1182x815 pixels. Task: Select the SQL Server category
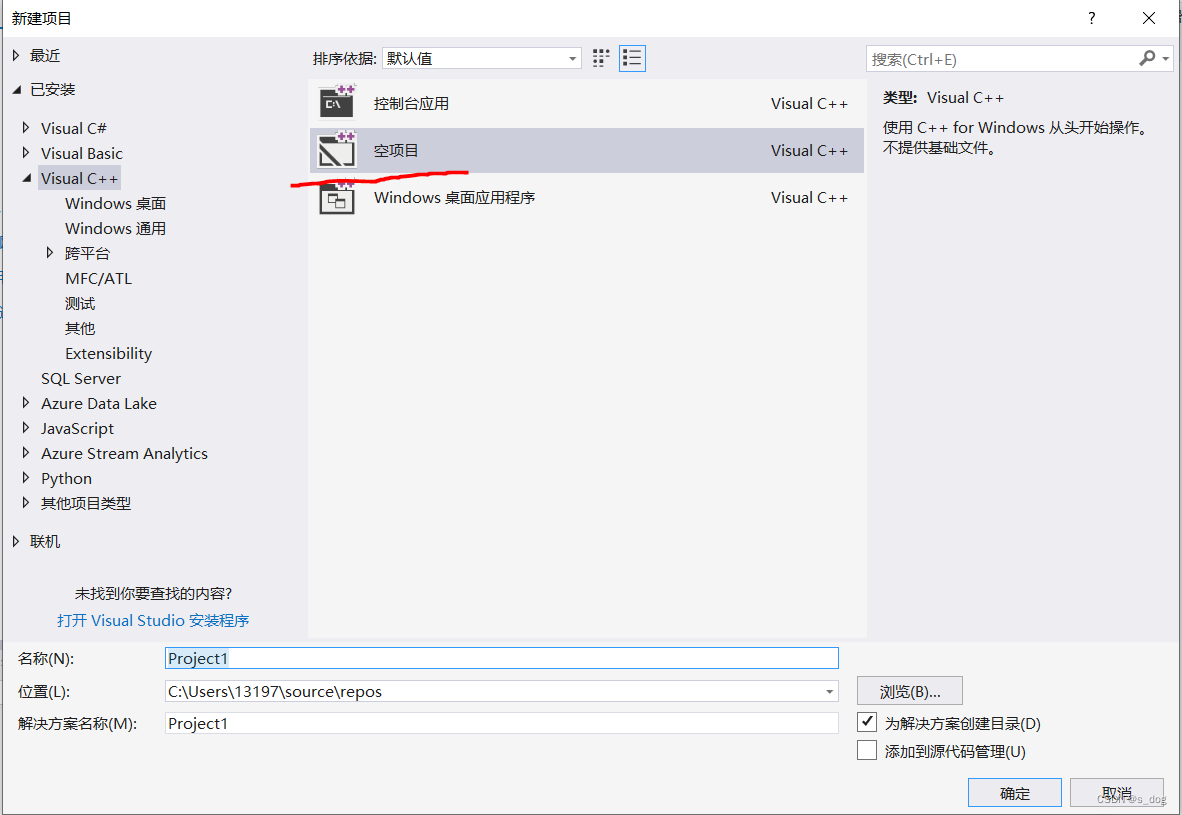[81, 378]
